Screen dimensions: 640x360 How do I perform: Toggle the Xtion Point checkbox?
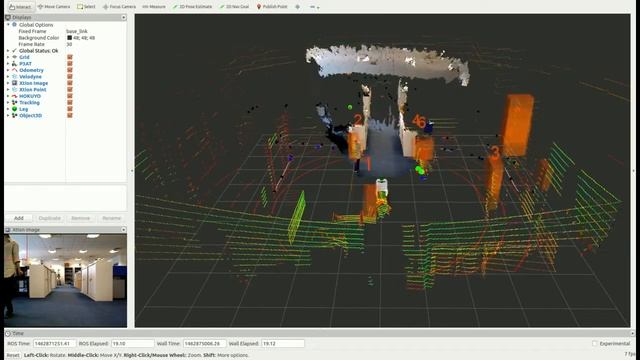tap(70, 89)
